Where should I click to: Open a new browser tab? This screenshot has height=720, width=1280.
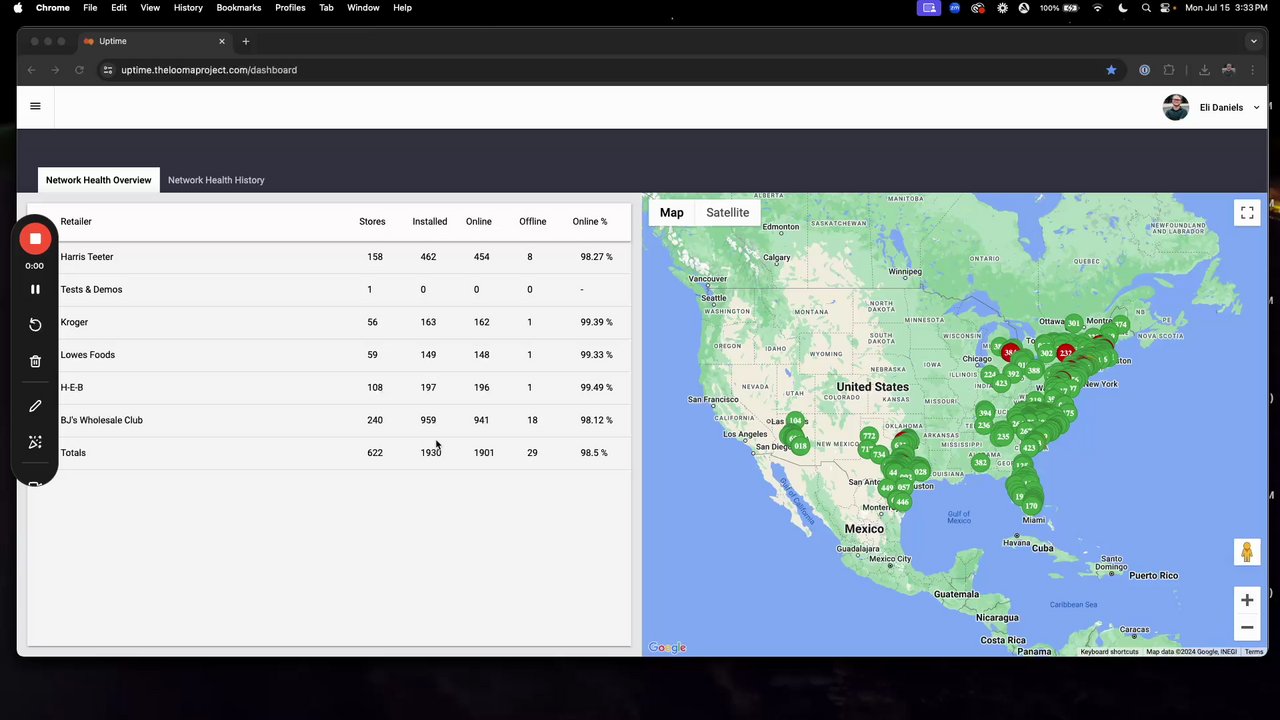click(x=246, y=41)
